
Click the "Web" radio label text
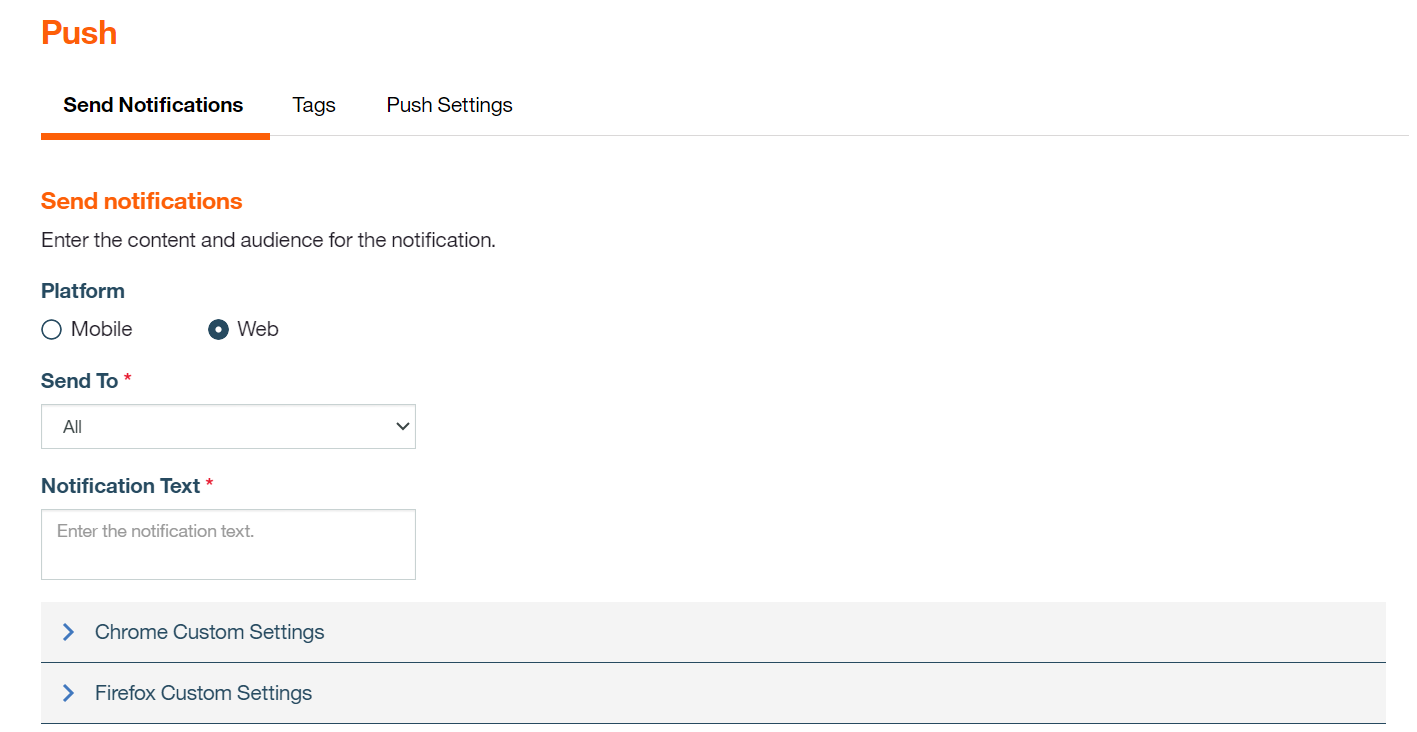click(x=257, y=329)
